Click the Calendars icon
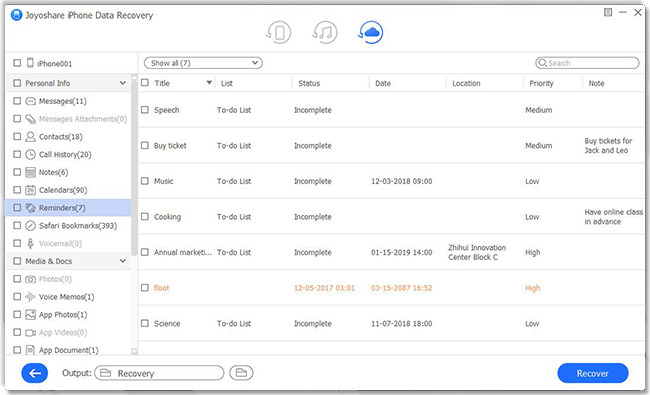The image size is (650, 395). tap(31, 190)
